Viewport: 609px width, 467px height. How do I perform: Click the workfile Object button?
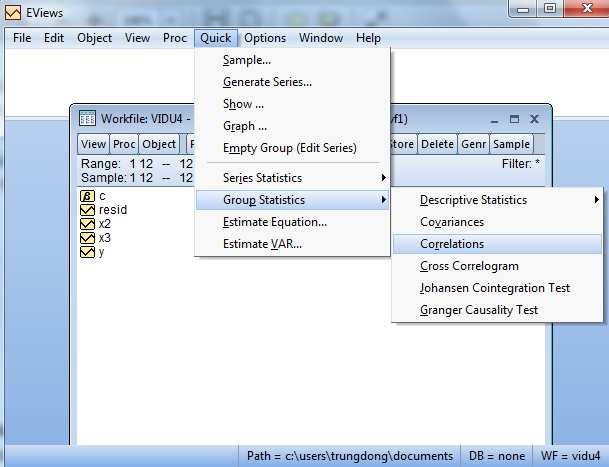point(159,144)
